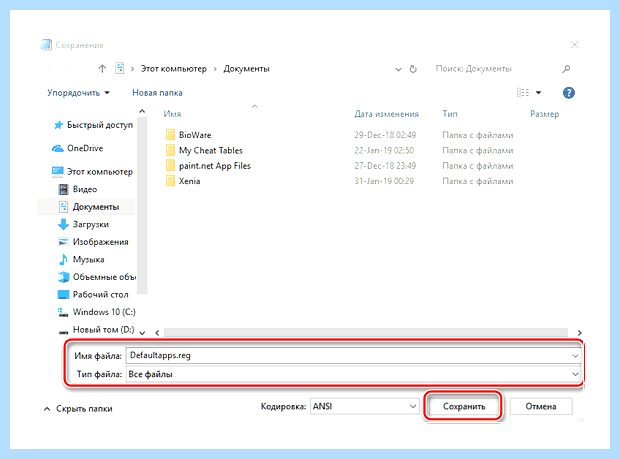This screenshot has height=459, width=620.
Task: Expand the address bar history dropdown
Action: click(398, 70)
